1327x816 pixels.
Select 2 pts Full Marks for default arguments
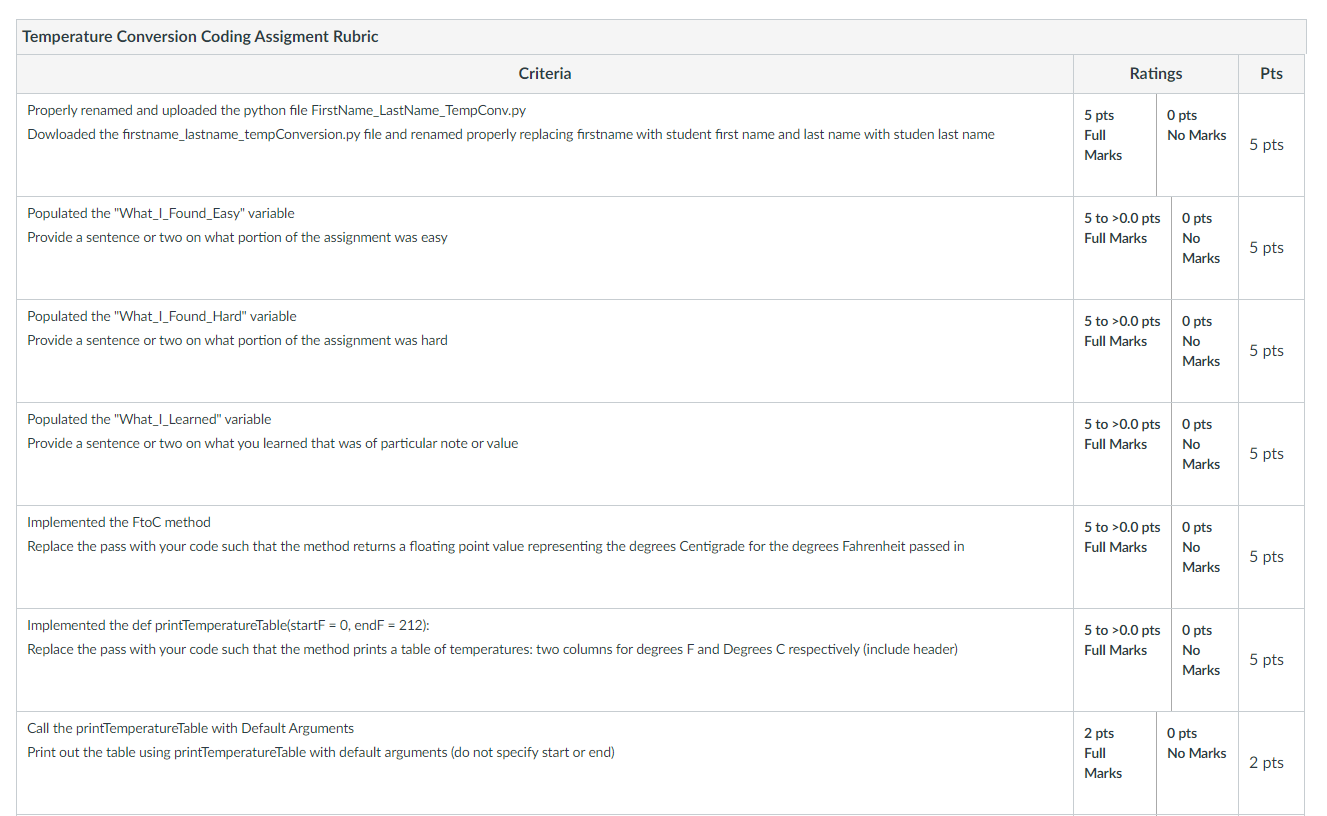tap(1115, 763)
